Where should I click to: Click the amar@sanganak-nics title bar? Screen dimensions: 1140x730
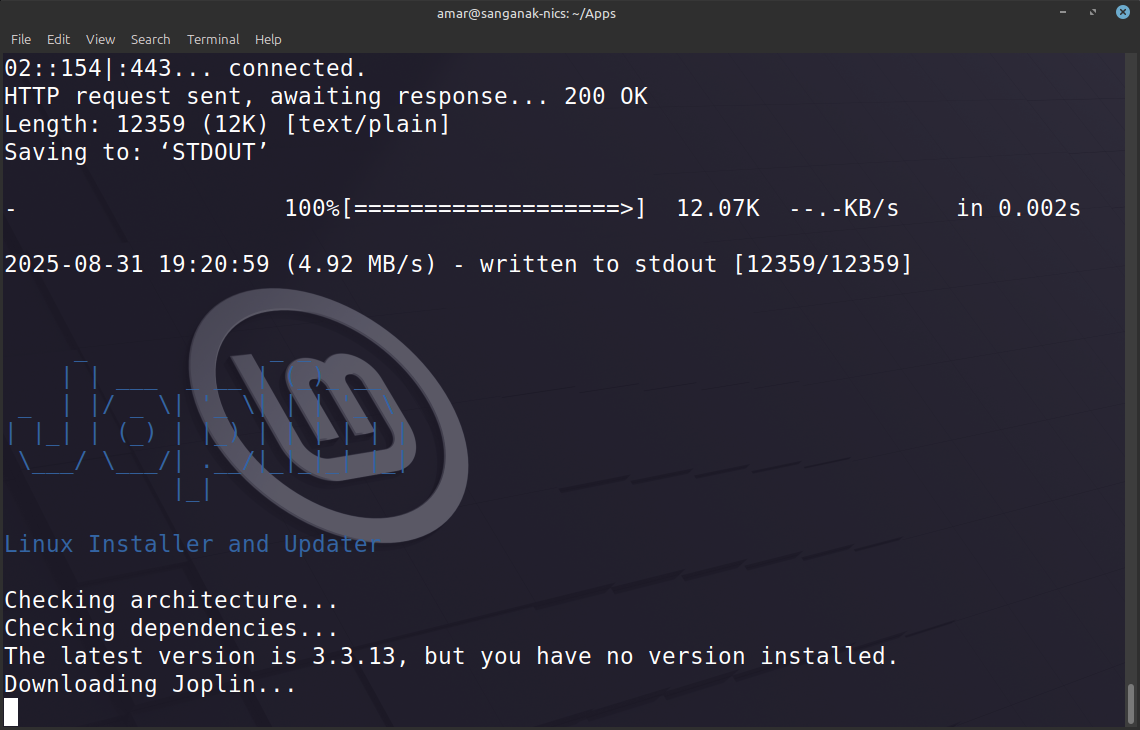[x=526, y=13]
